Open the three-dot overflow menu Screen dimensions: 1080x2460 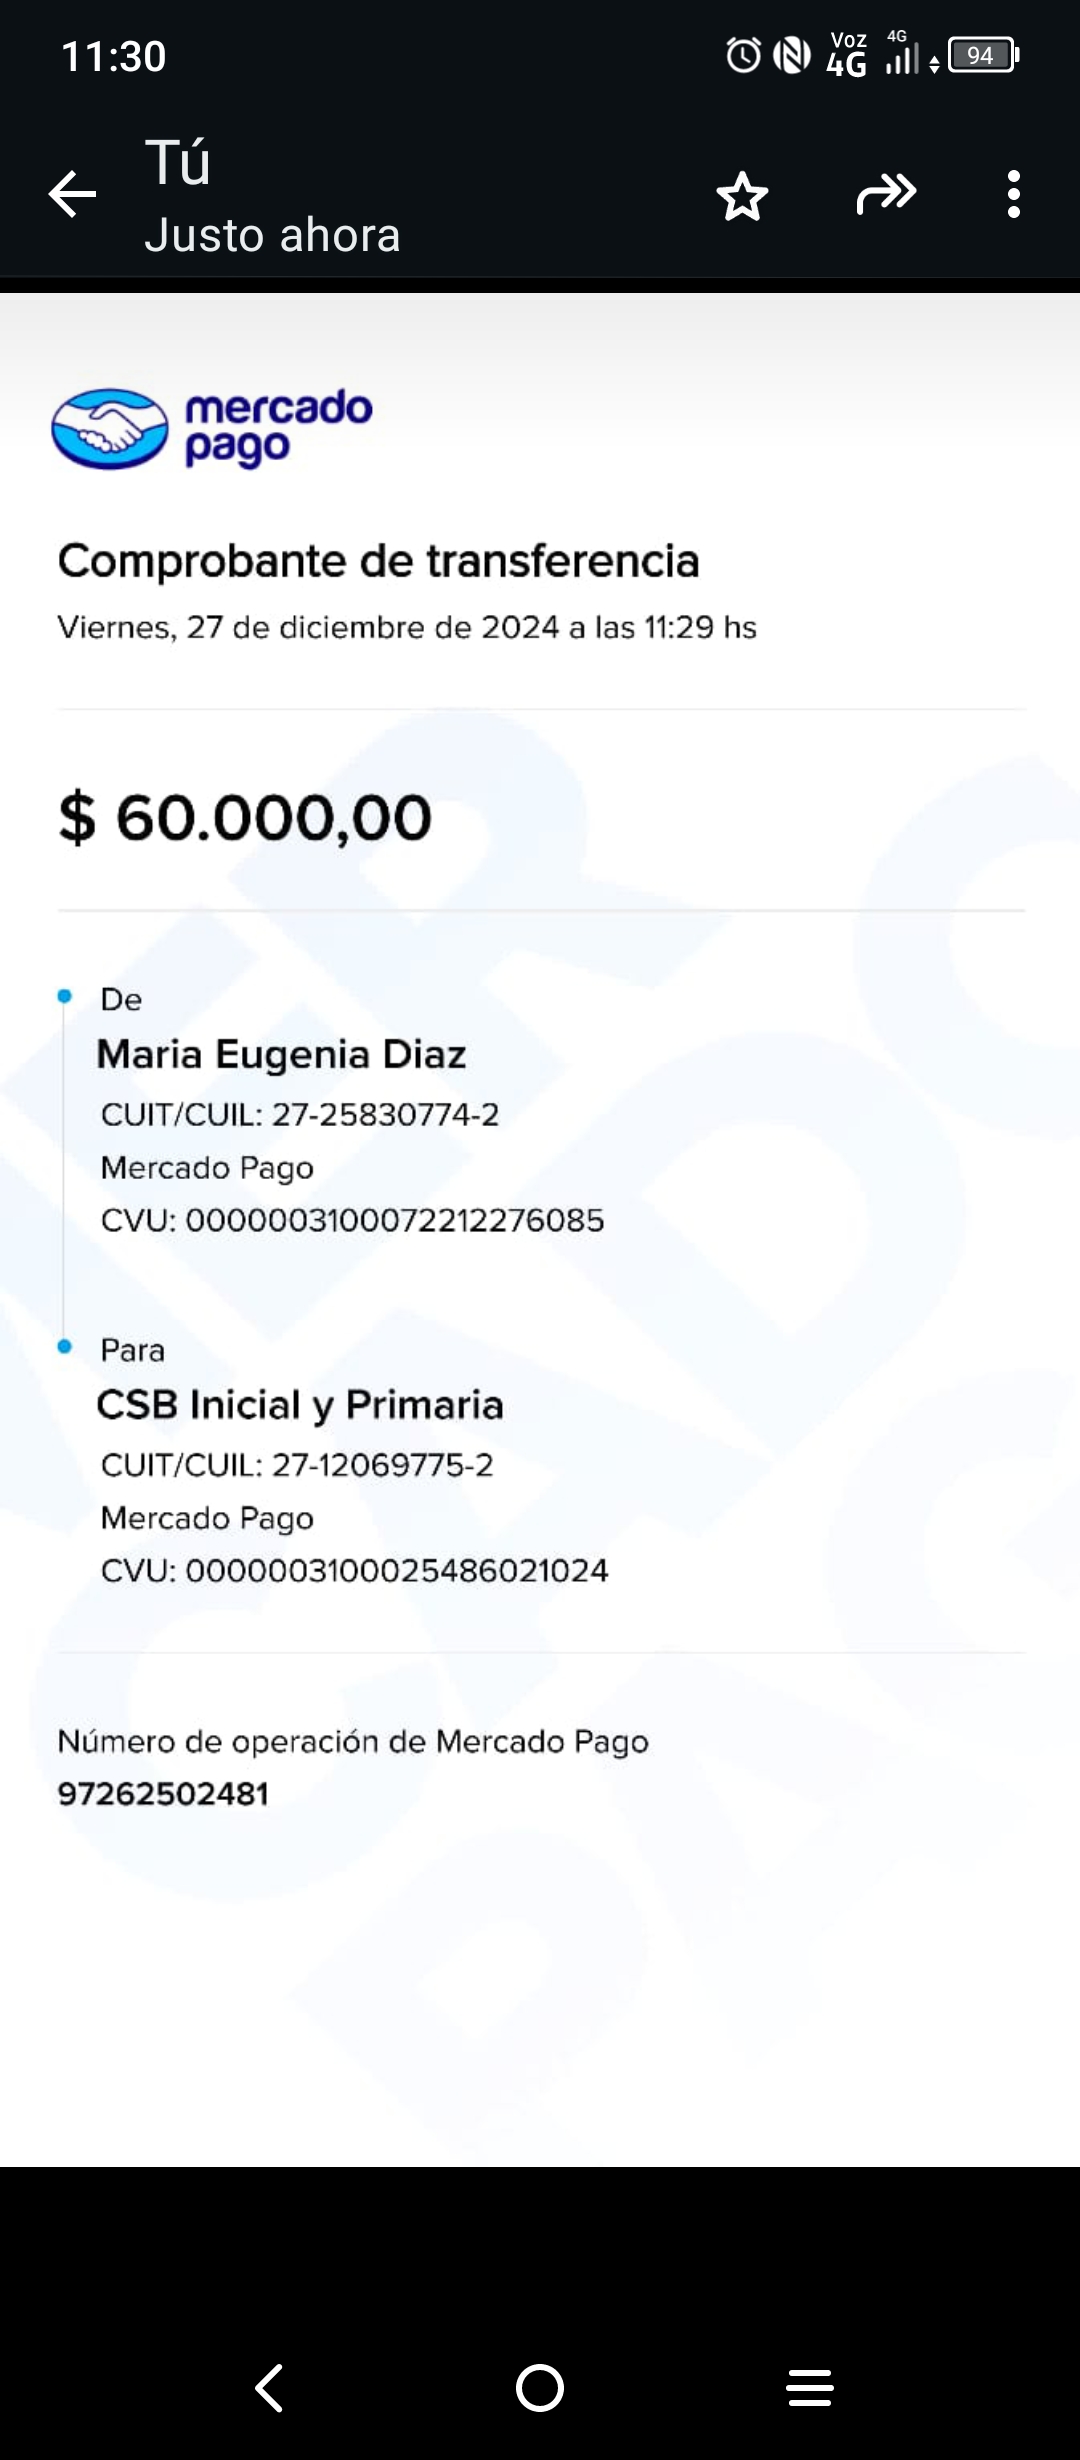pyautogui.click(x=1013, y=194)
